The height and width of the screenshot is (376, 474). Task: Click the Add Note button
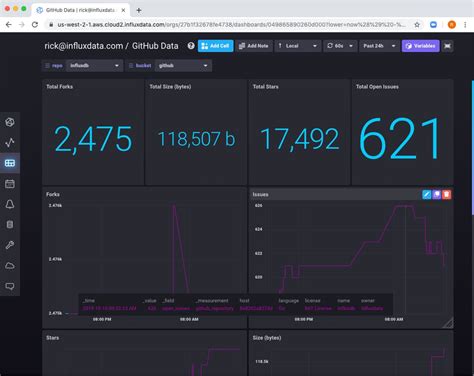[254, 46]
